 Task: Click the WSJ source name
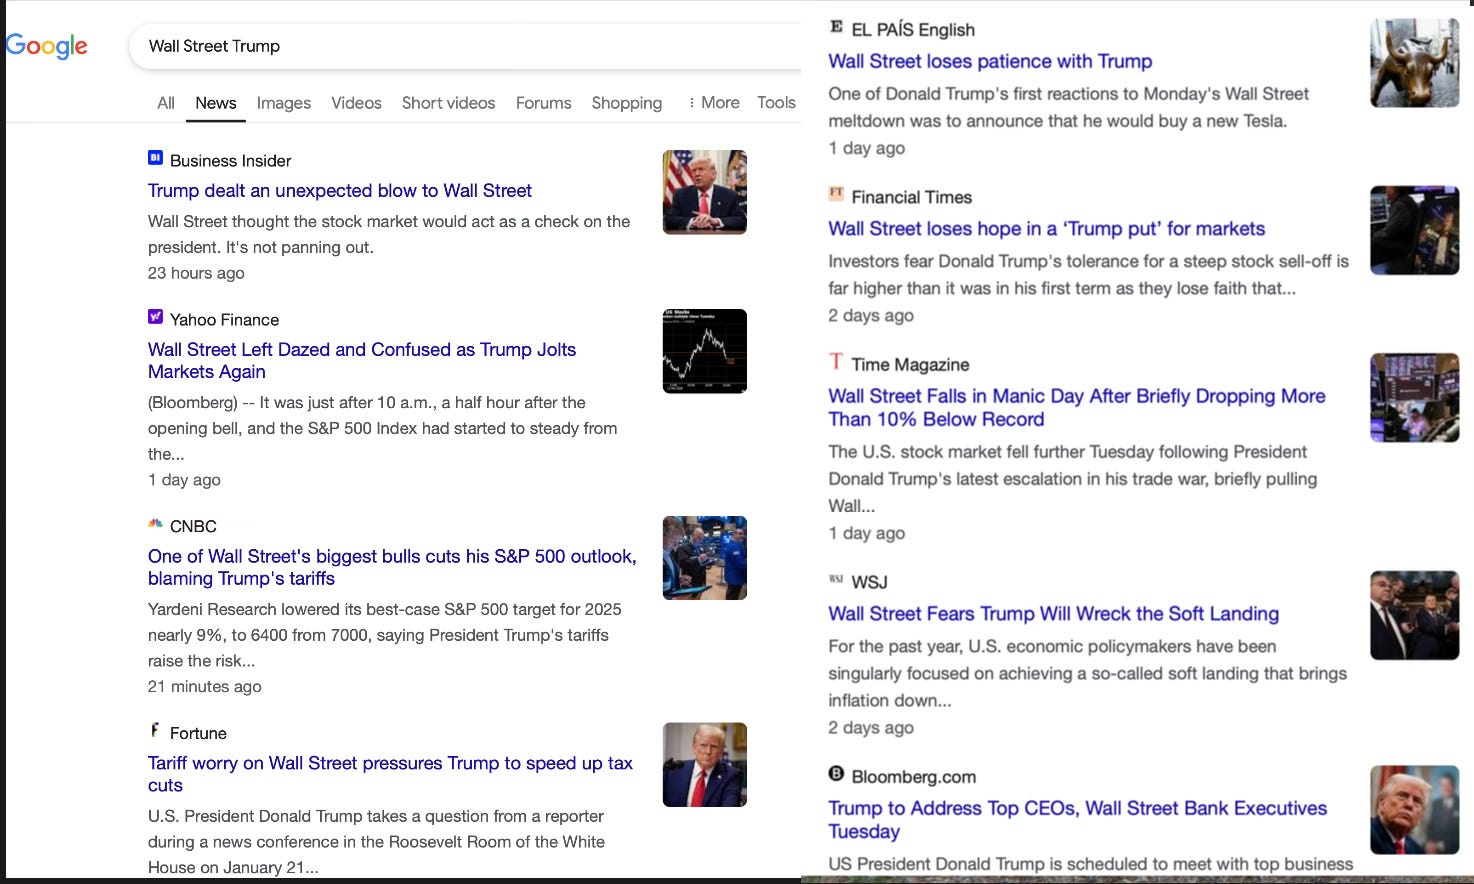869,582
